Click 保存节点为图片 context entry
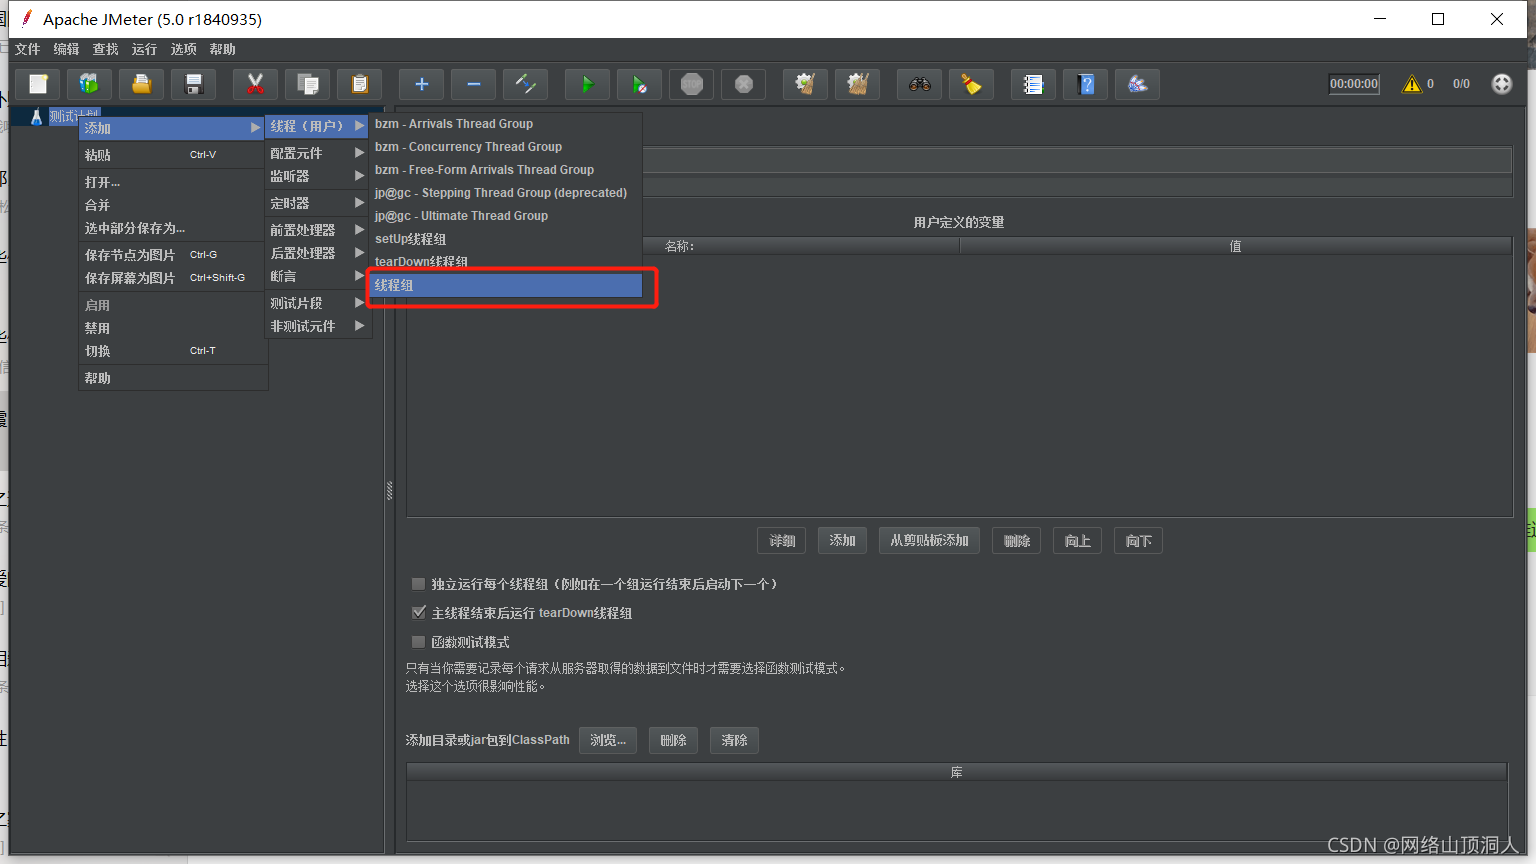 (x=172, y=255)
